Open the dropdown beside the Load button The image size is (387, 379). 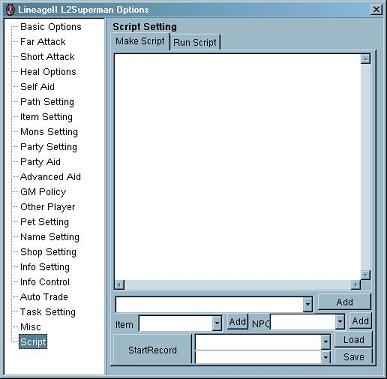coord(325,342)
